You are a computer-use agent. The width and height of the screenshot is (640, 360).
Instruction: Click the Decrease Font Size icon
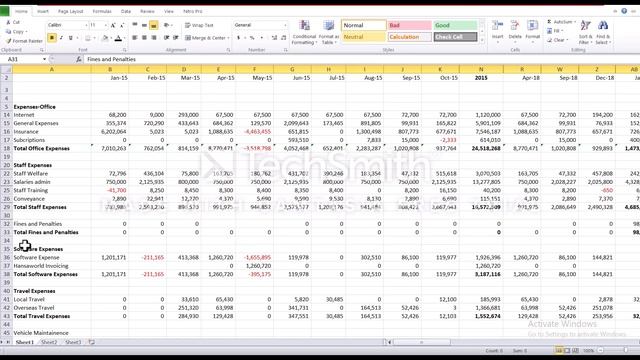point(122,25)
